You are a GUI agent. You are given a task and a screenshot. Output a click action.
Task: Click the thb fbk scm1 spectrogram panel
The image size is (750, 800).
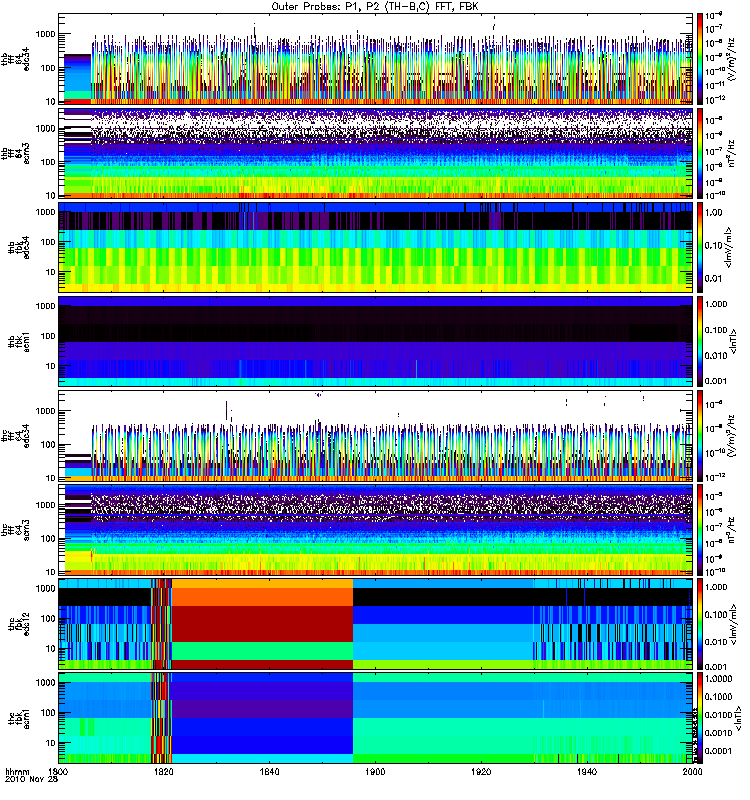point(375,342)
